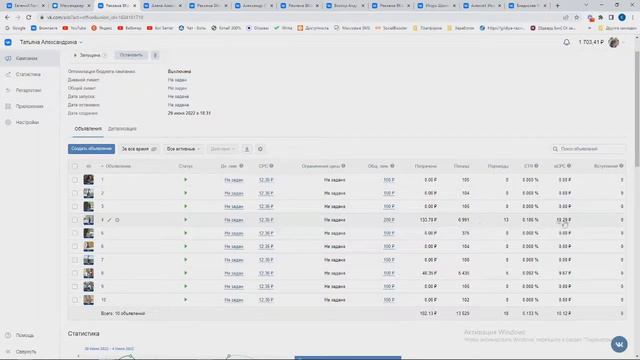Open browser extensions puzzle icon

pos(601,18)
